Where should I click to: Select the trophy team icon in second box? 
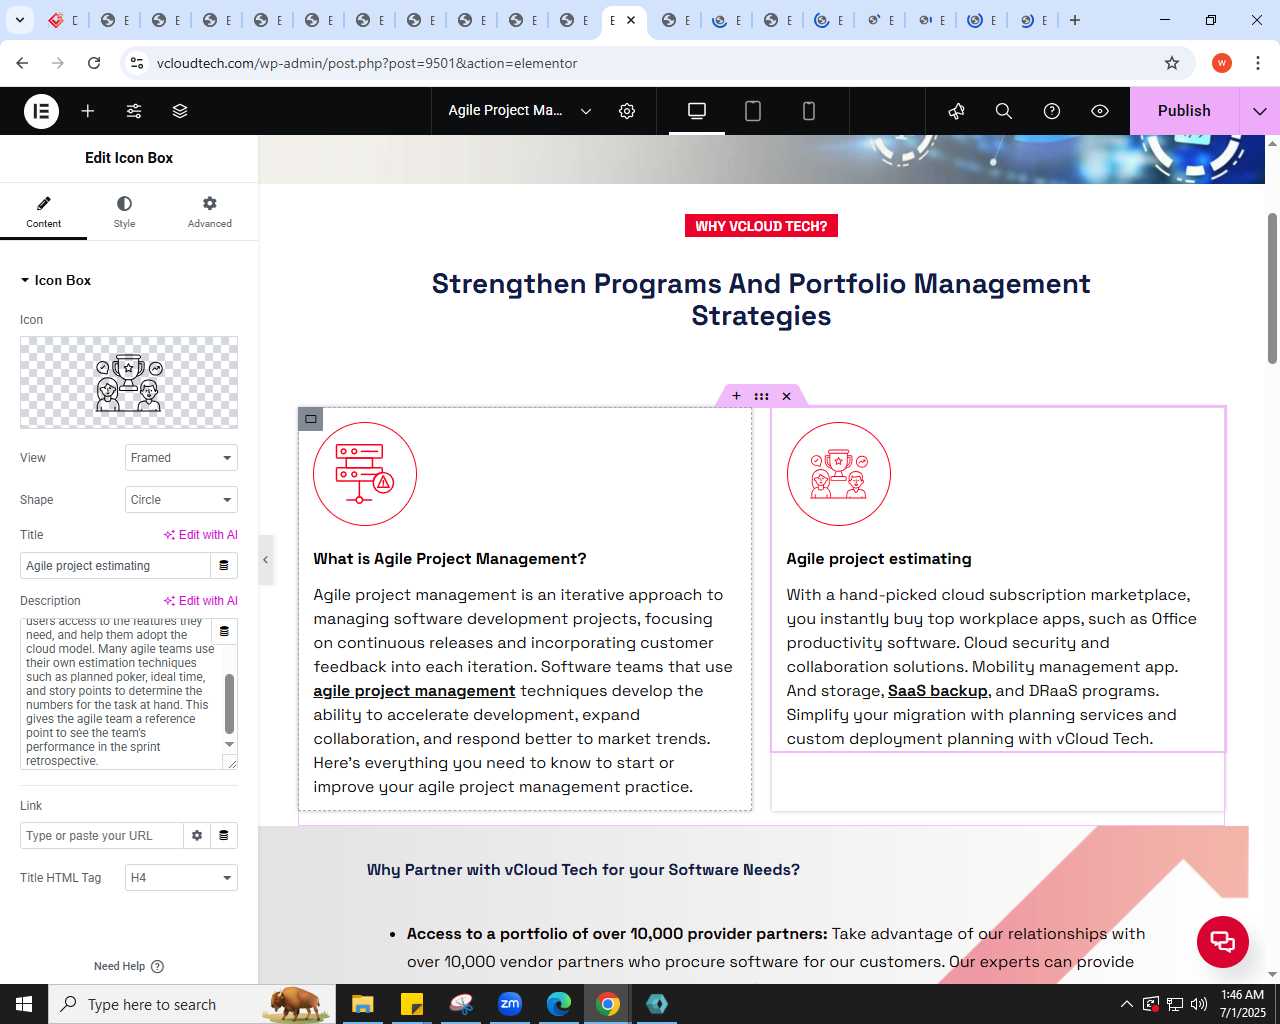click(838, 474)
